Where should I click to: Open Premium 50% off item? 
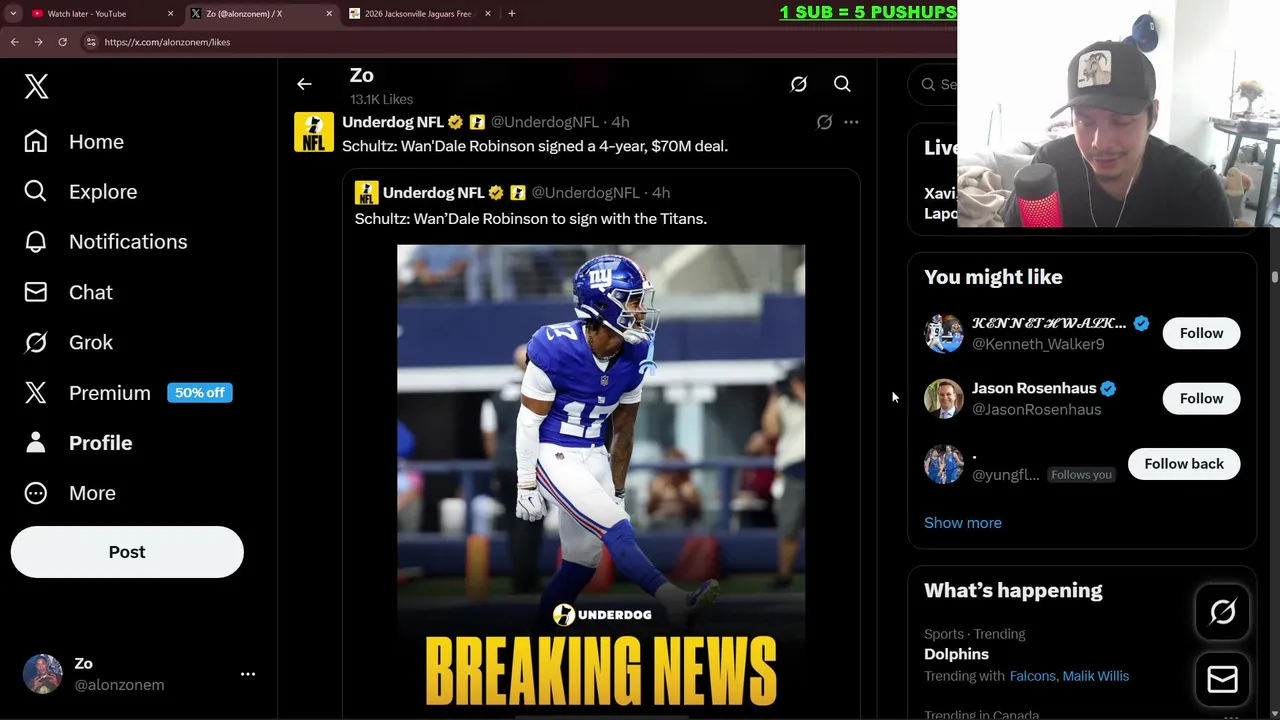pyautogui.click(x=128, y=393)
